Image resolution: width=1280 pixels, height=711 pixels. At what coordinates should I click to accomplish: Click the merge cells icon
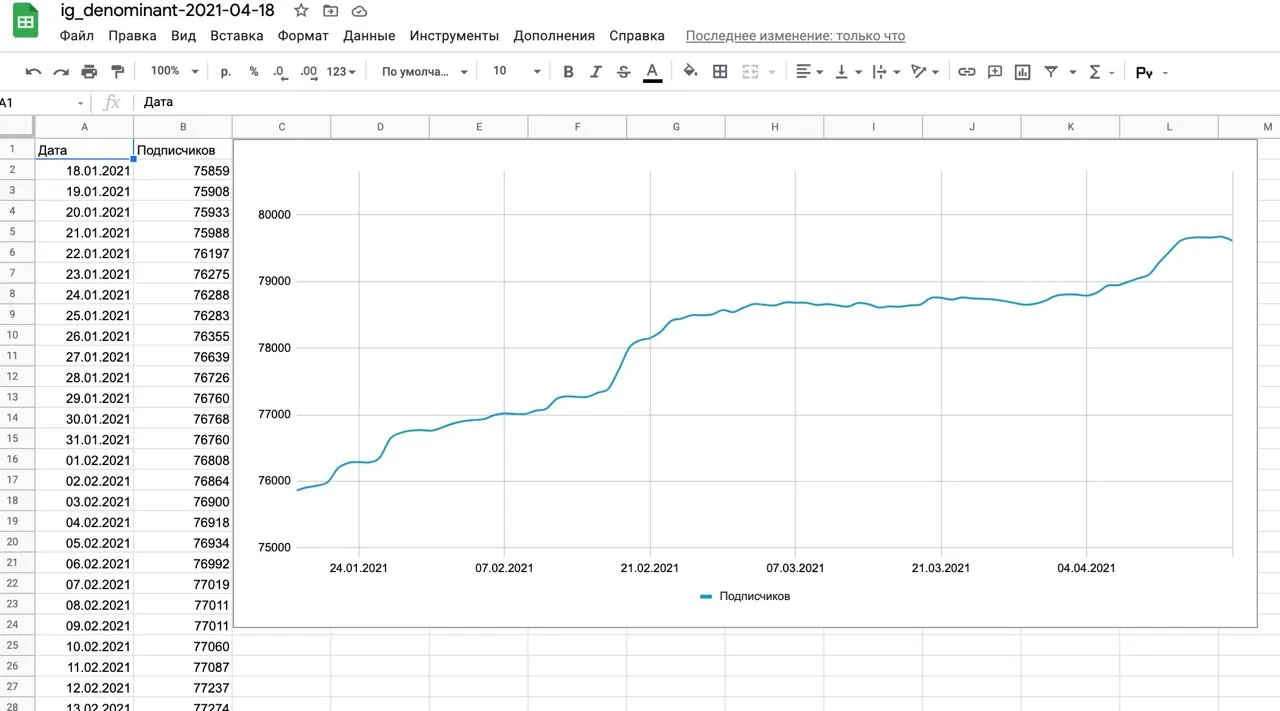(750, 72)
